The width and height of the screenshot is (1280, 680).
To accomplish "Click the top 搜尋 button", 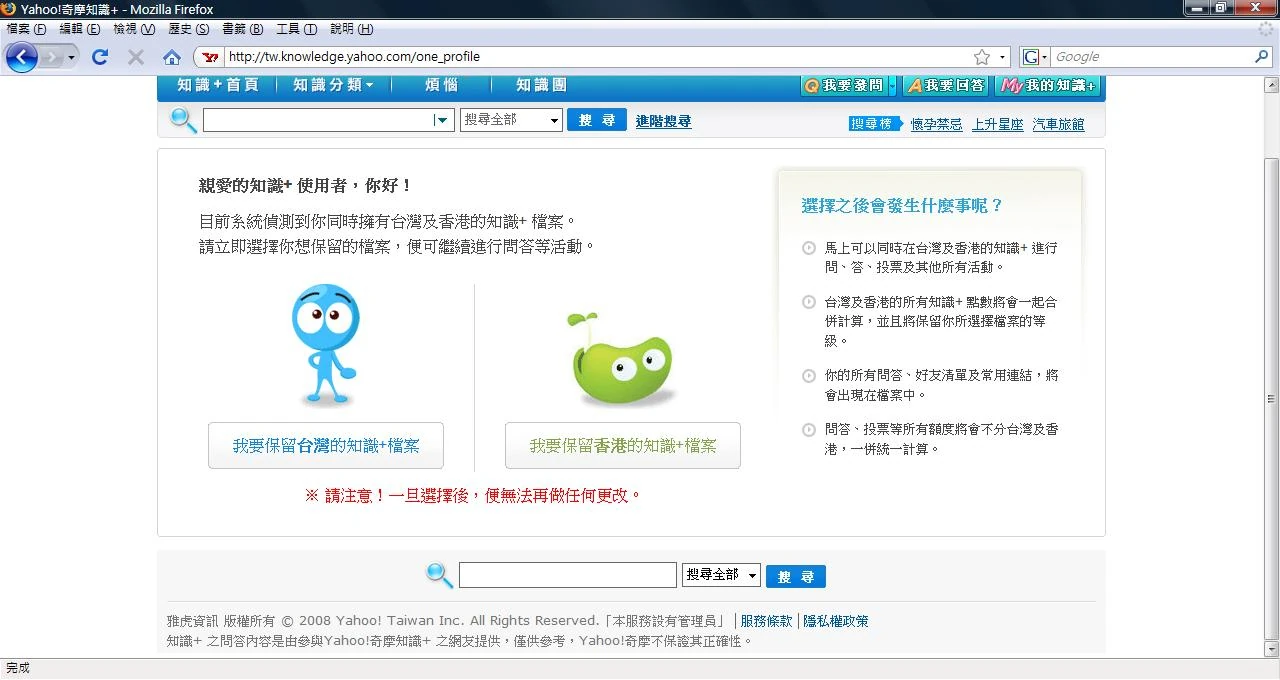I will pos(597,120).
